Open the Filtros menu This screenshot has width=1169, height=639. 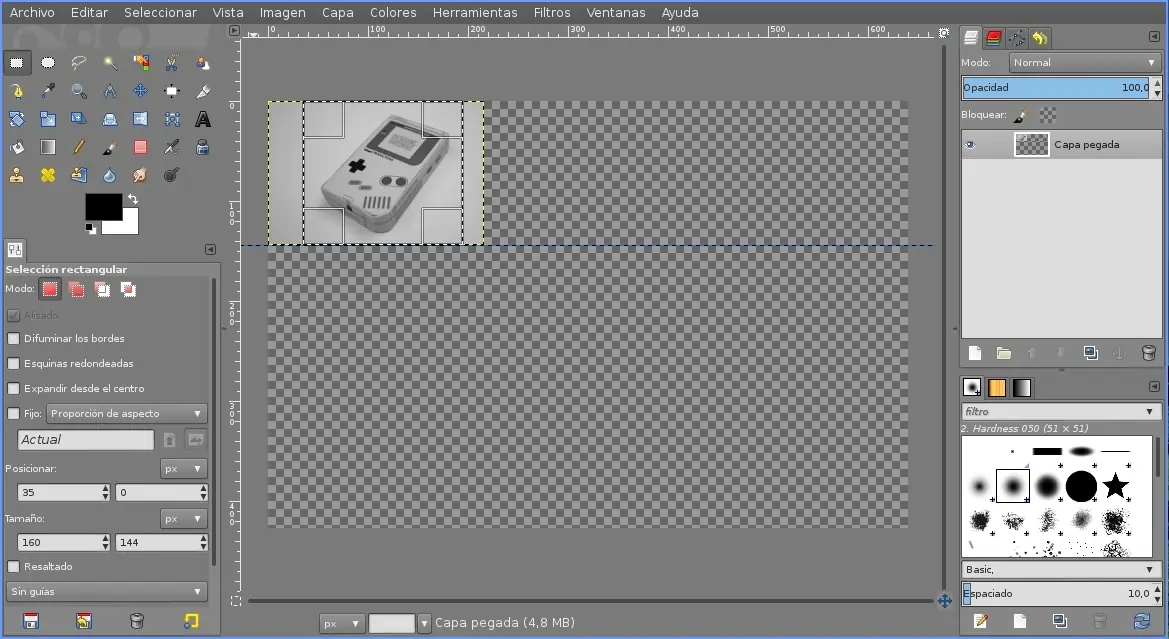click(551, 12)
